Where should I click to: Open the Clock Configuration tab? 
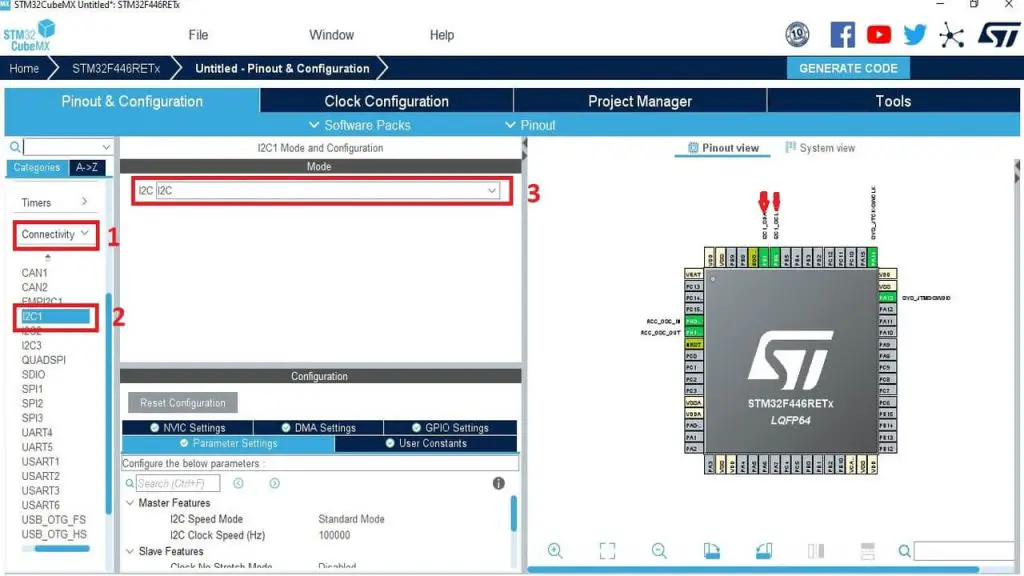(387, 101)
